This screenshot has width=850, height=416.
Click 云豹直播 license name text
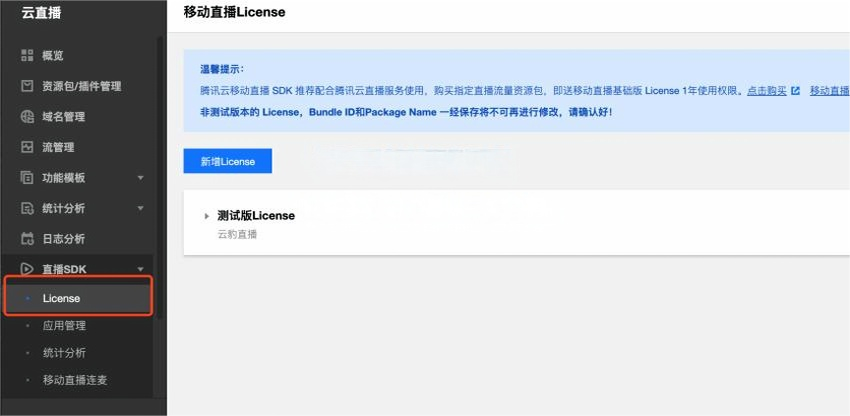(237, 235)
